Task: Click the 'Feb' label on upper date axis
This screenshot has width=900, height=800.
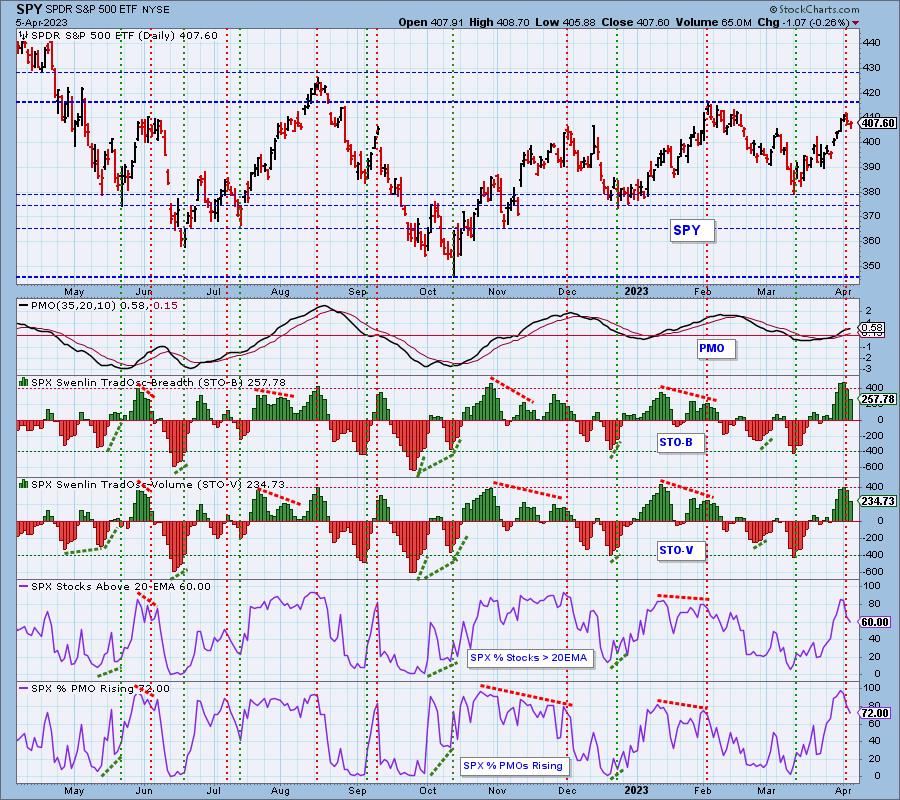Action: (703, 292)
